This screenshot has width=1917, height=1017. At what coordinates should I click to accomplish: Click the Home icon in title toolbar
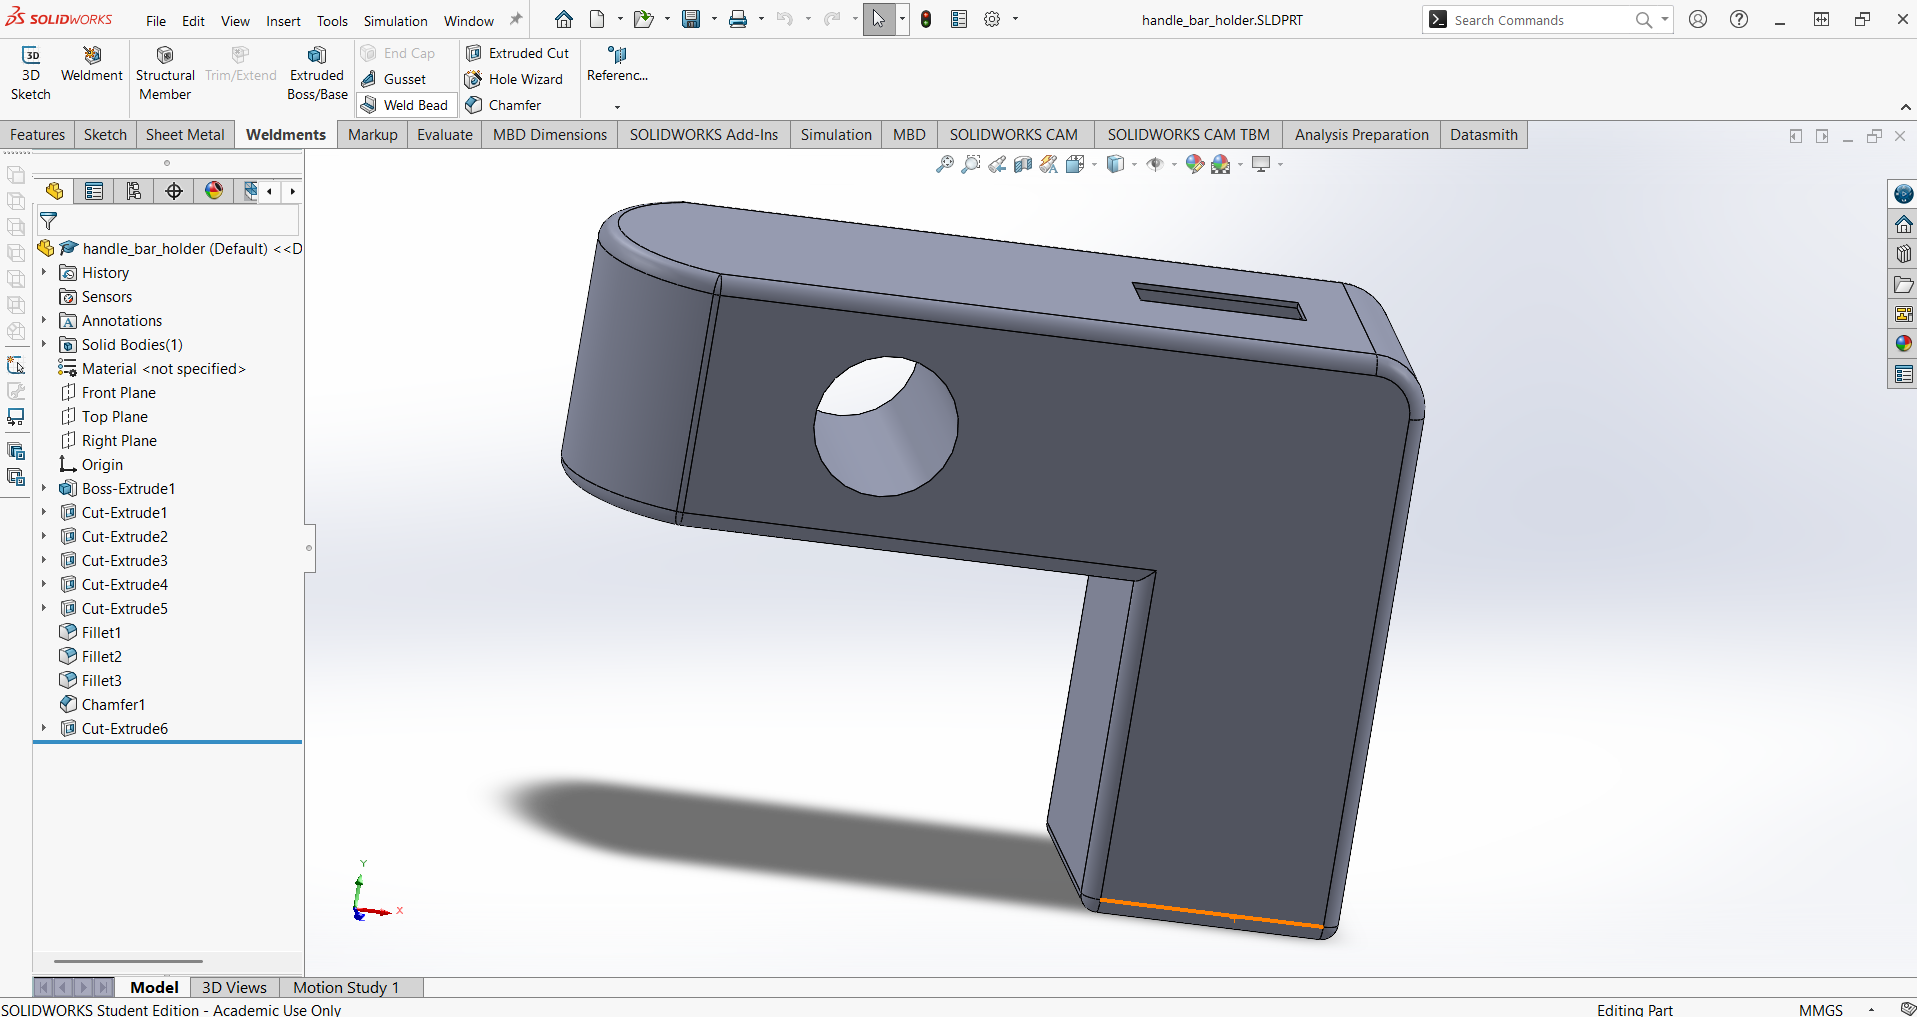(x=564, y=19)
